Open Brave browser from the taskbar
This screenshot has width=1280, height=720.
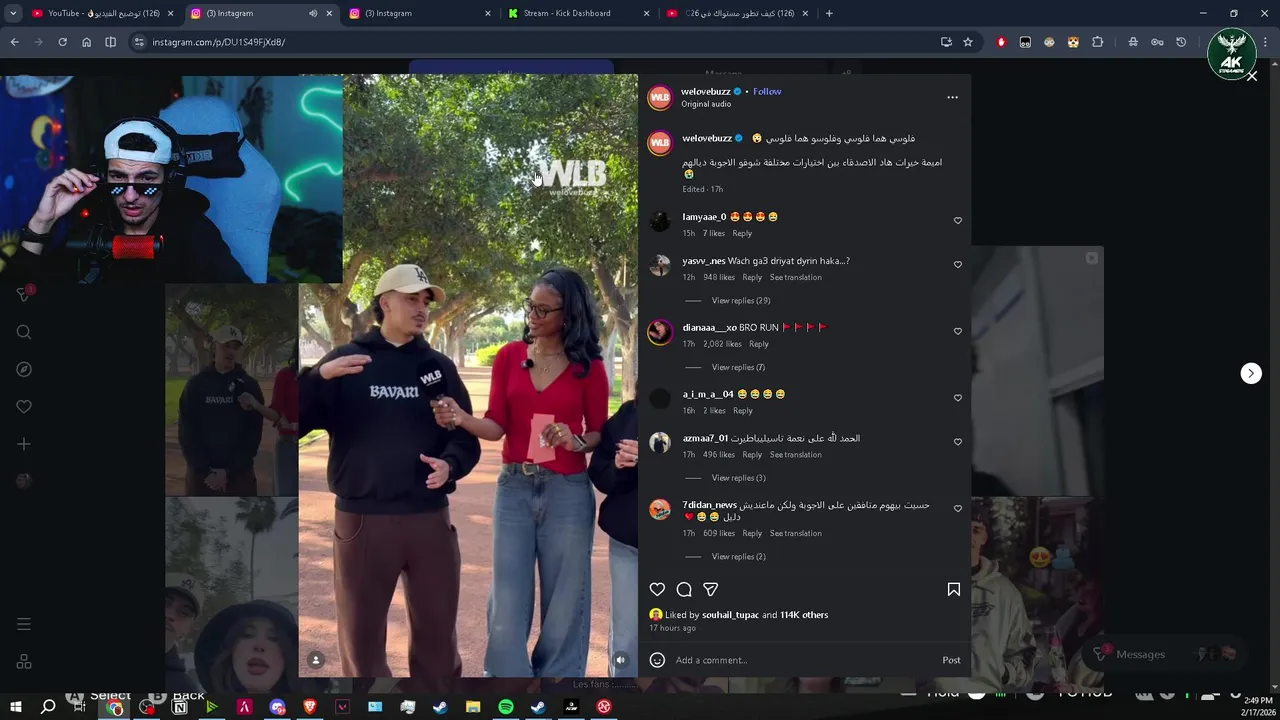coord(310,707)
